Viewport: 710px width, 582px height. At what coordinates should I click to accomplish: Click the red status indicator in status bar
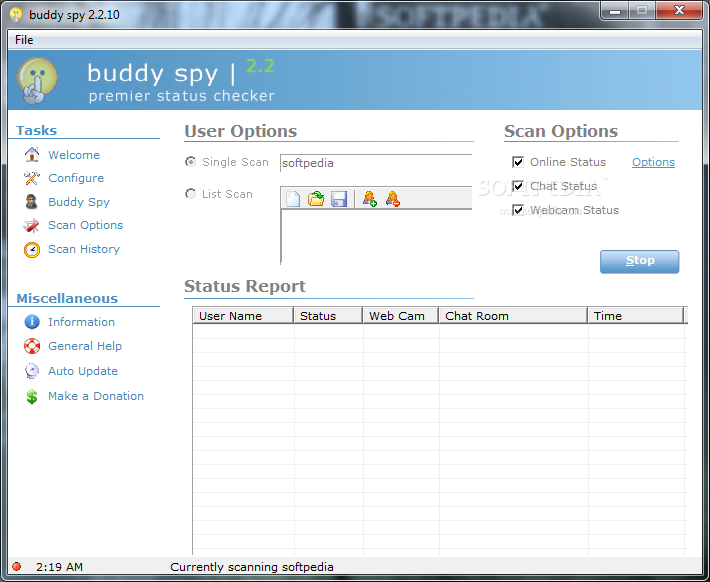pyautogui.click(x=17, y=567)
